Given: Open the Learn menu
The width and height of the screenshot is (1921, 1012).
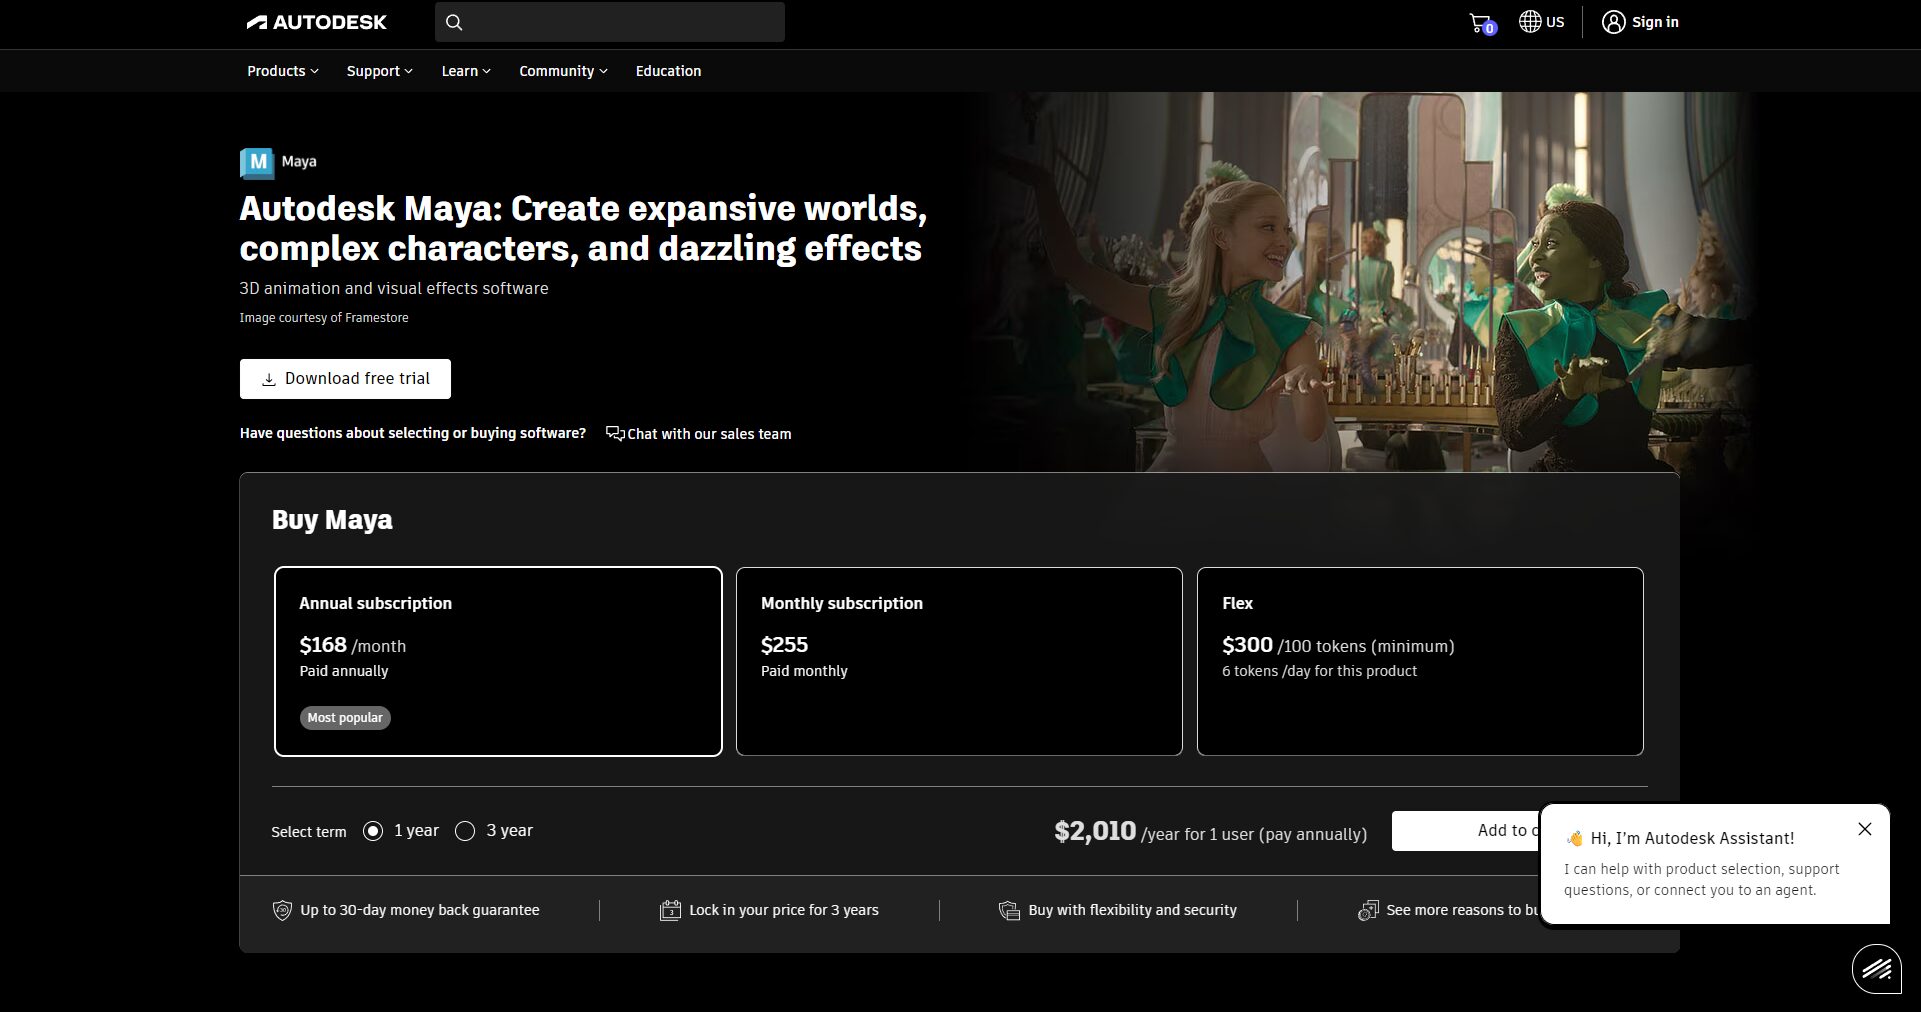Looking at the screenshot, I should coord(466,71).
